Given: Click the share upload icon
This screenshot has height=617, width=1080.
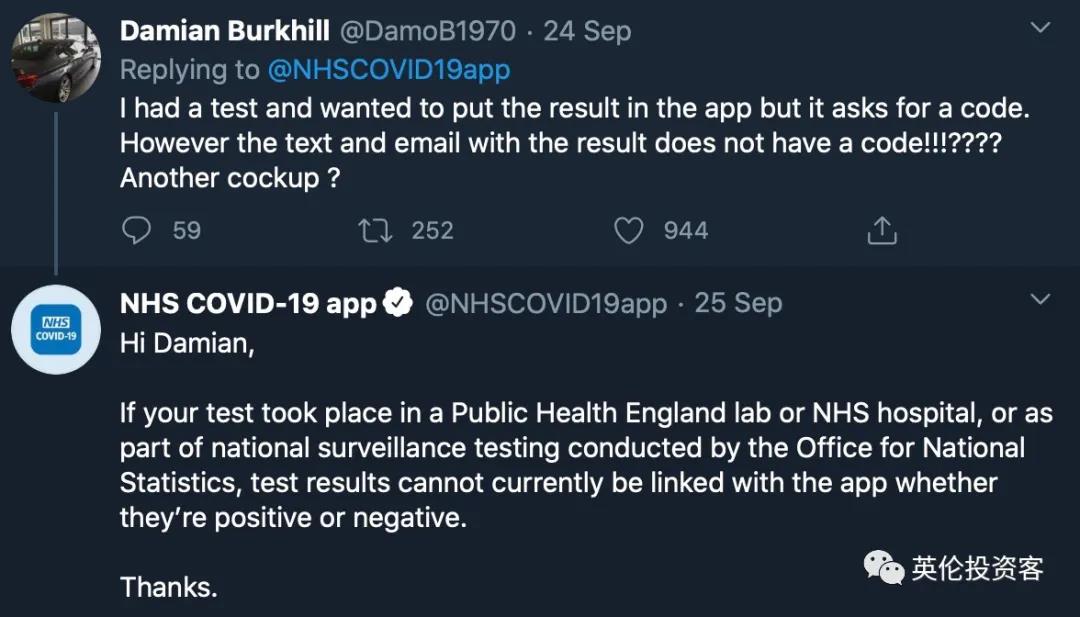Looking at the screenshot, I should 881,231.
